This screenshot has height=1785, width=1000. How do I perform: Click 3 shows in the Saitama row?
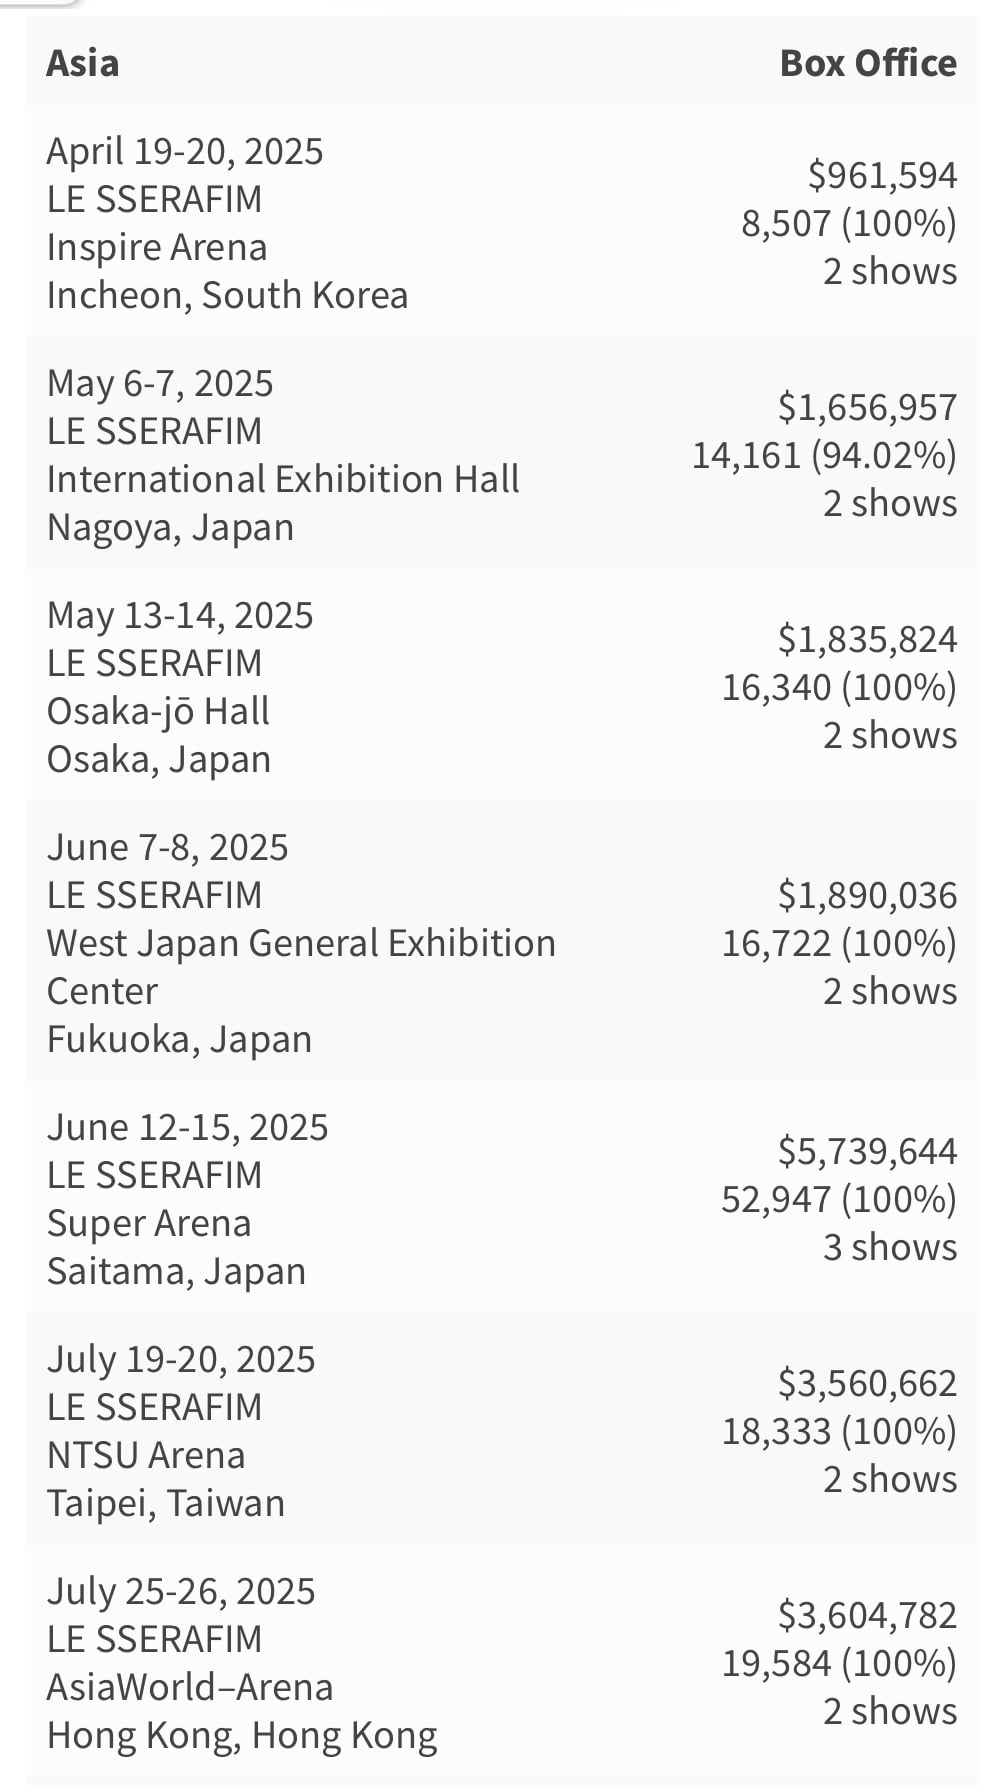(x=890, y=1247)
